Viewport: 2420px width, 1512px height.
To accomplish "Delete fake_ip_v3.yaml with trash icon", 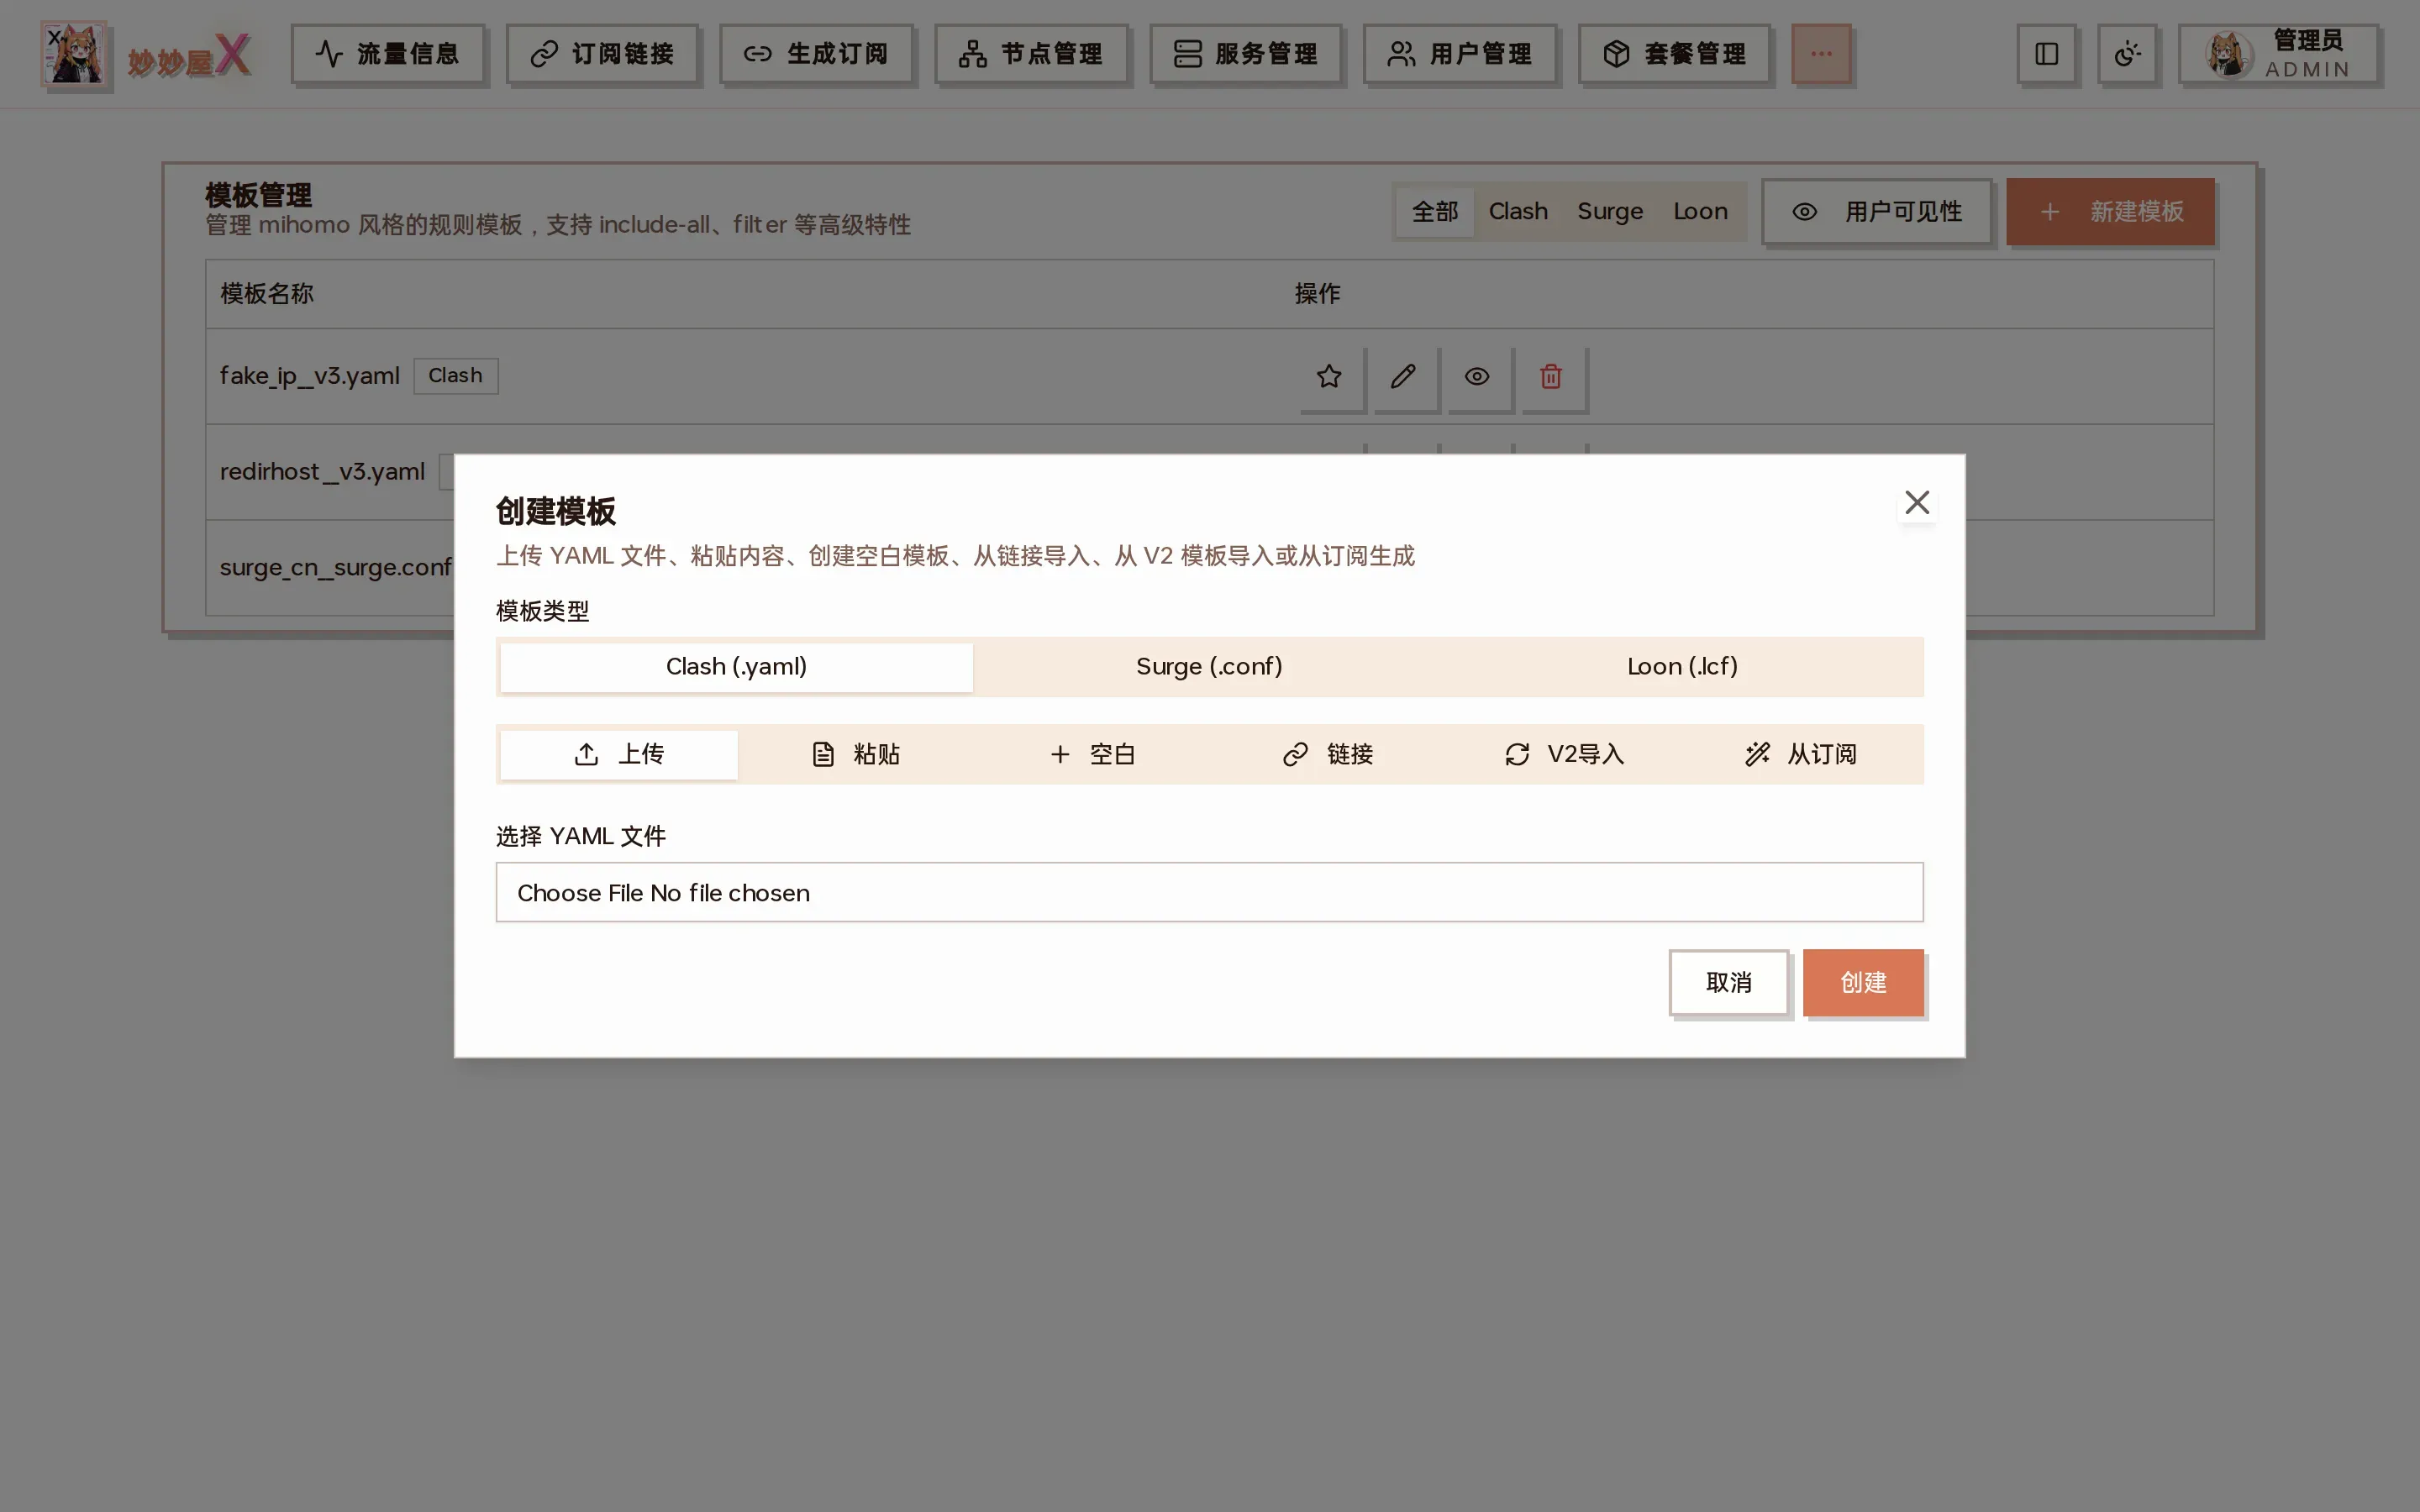I will tap(1551, 377).
